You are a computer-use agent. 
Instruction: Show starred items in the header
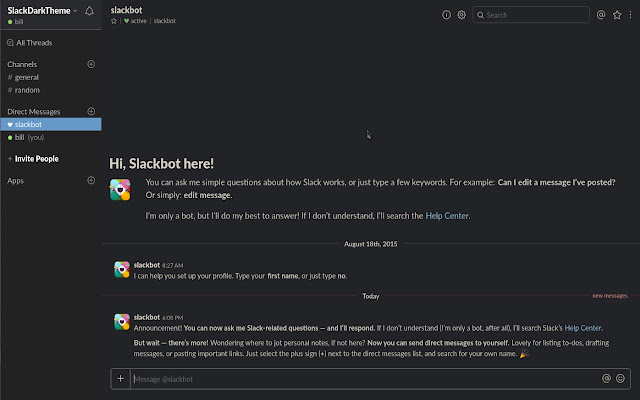[x=617, y=15]
